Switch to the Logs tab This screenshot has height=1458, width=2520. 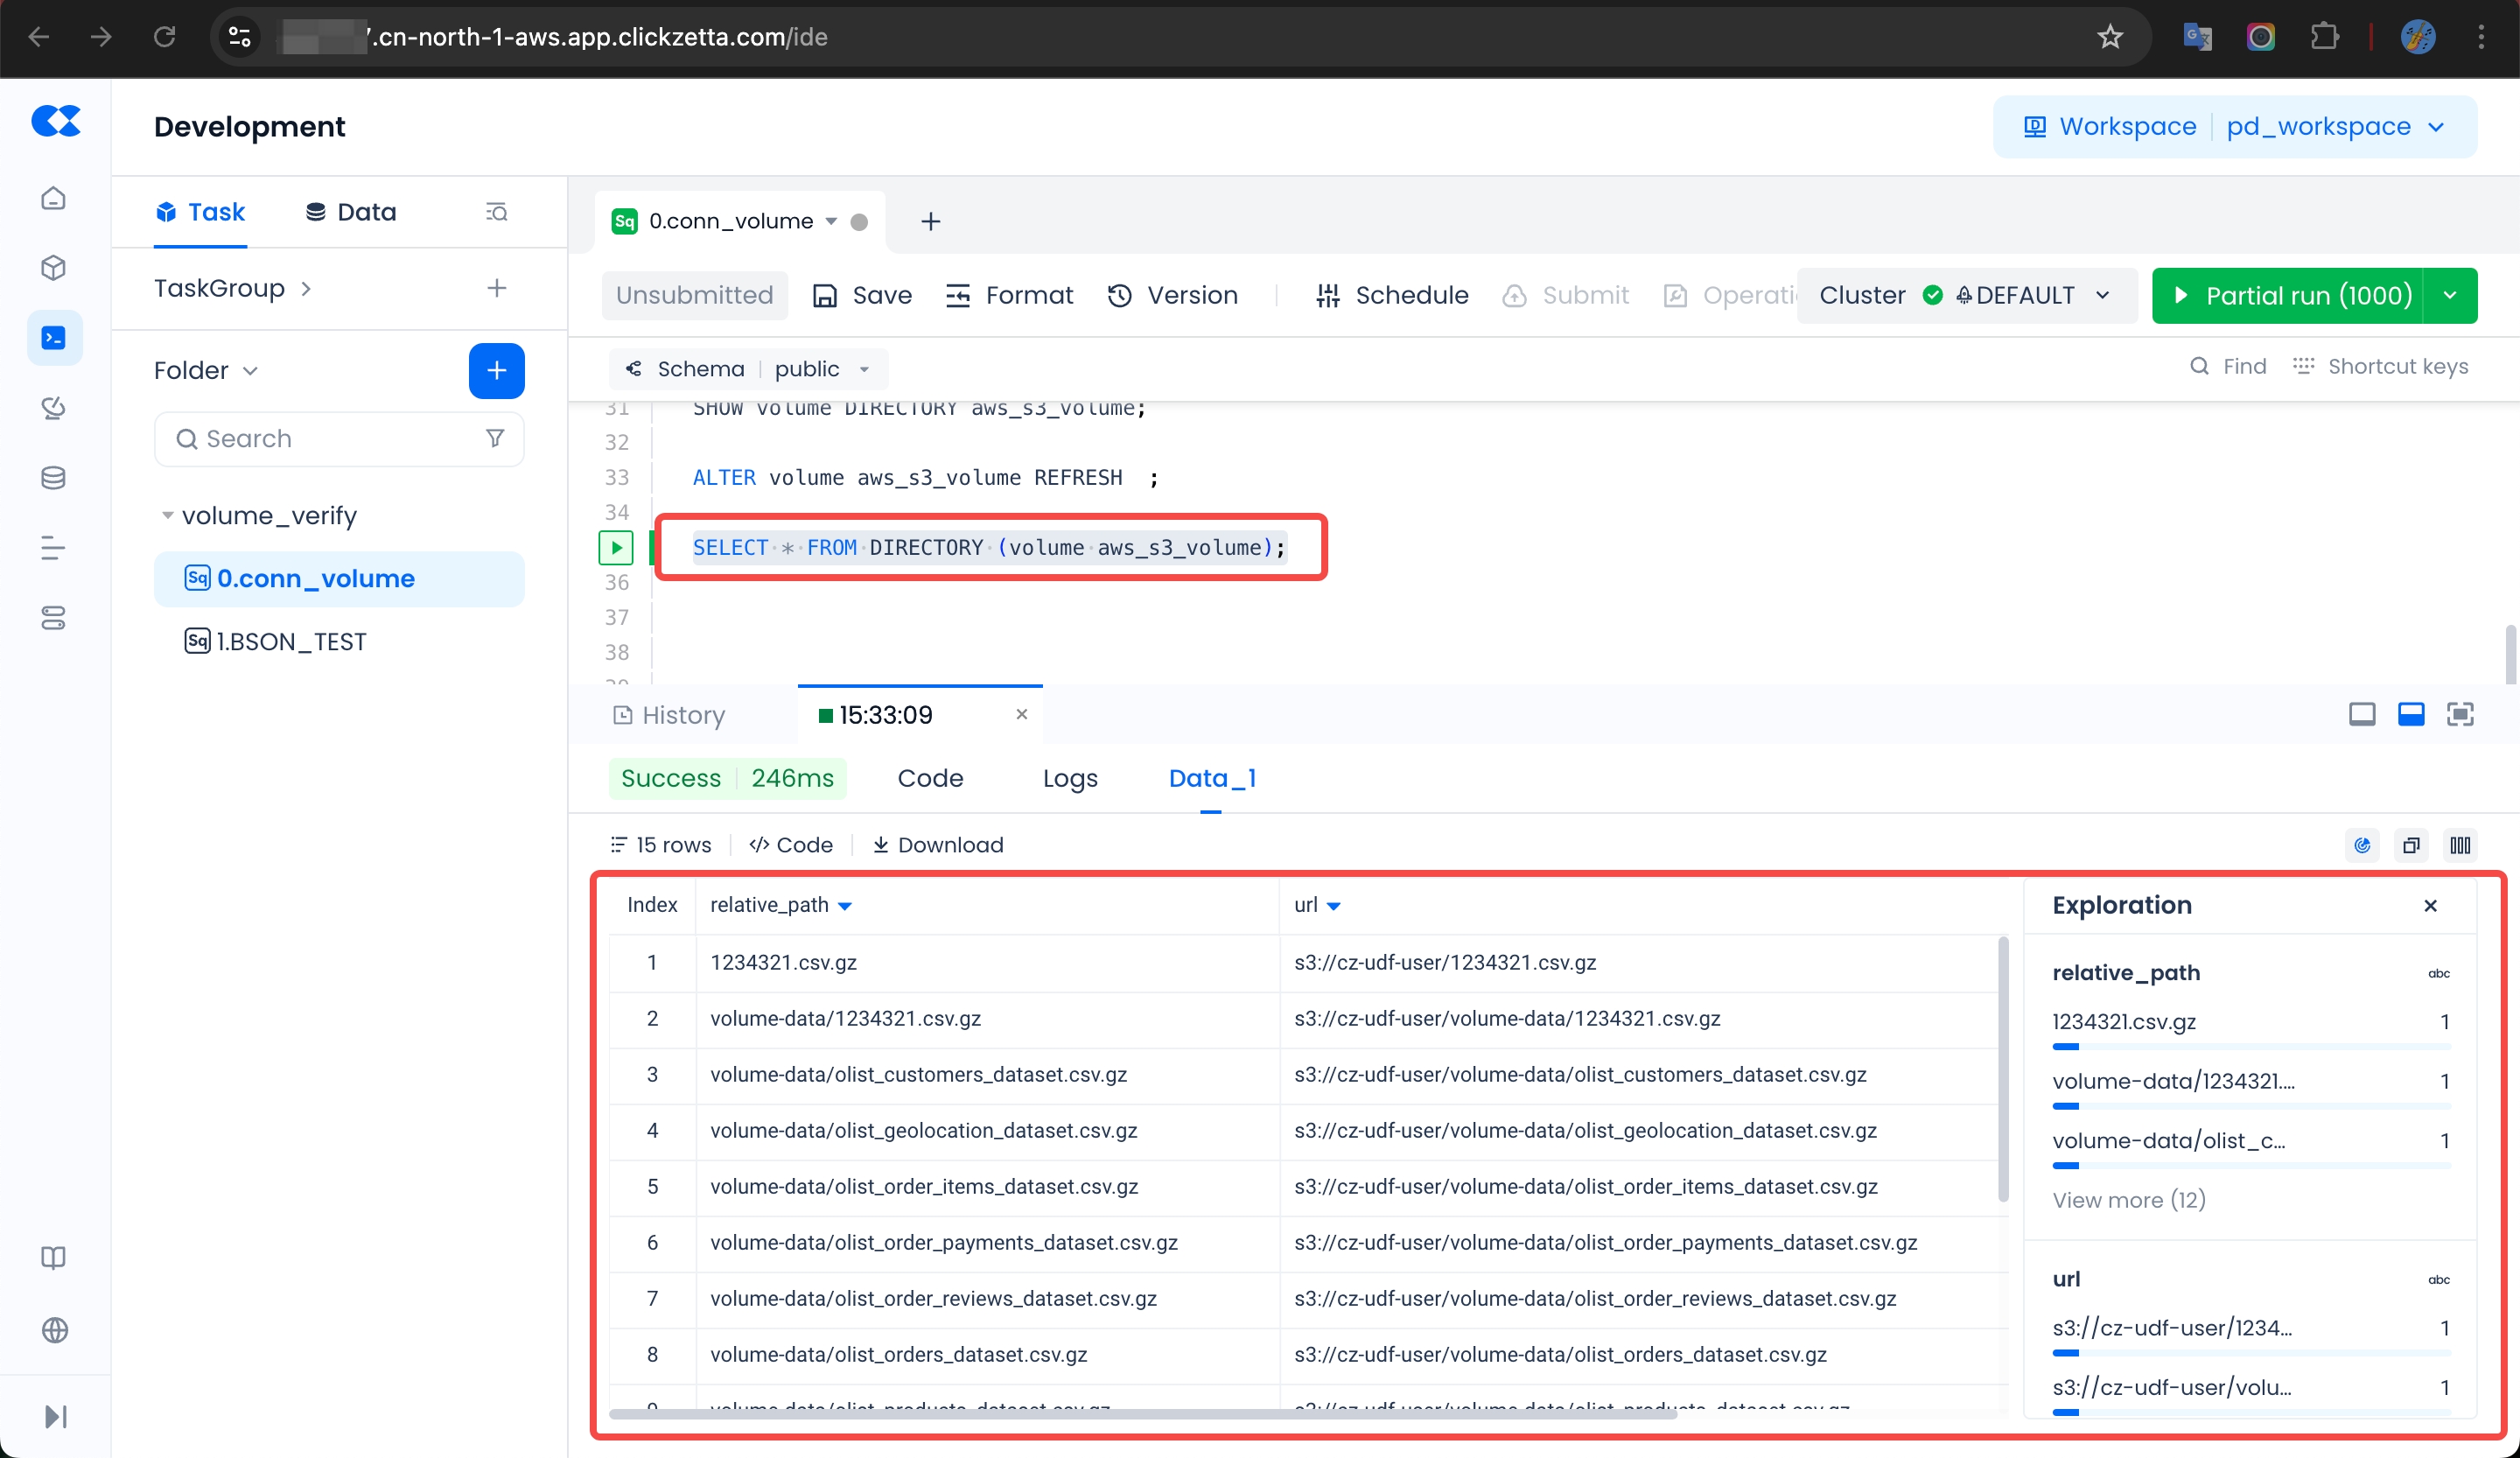[x=1069, y=778]
